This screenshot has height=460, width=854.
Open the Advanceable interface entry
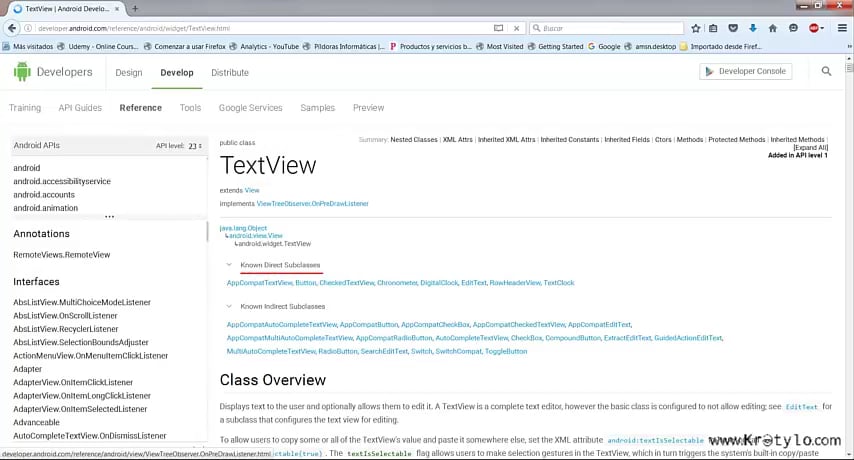pyautogui.click(x=36, y=422)
